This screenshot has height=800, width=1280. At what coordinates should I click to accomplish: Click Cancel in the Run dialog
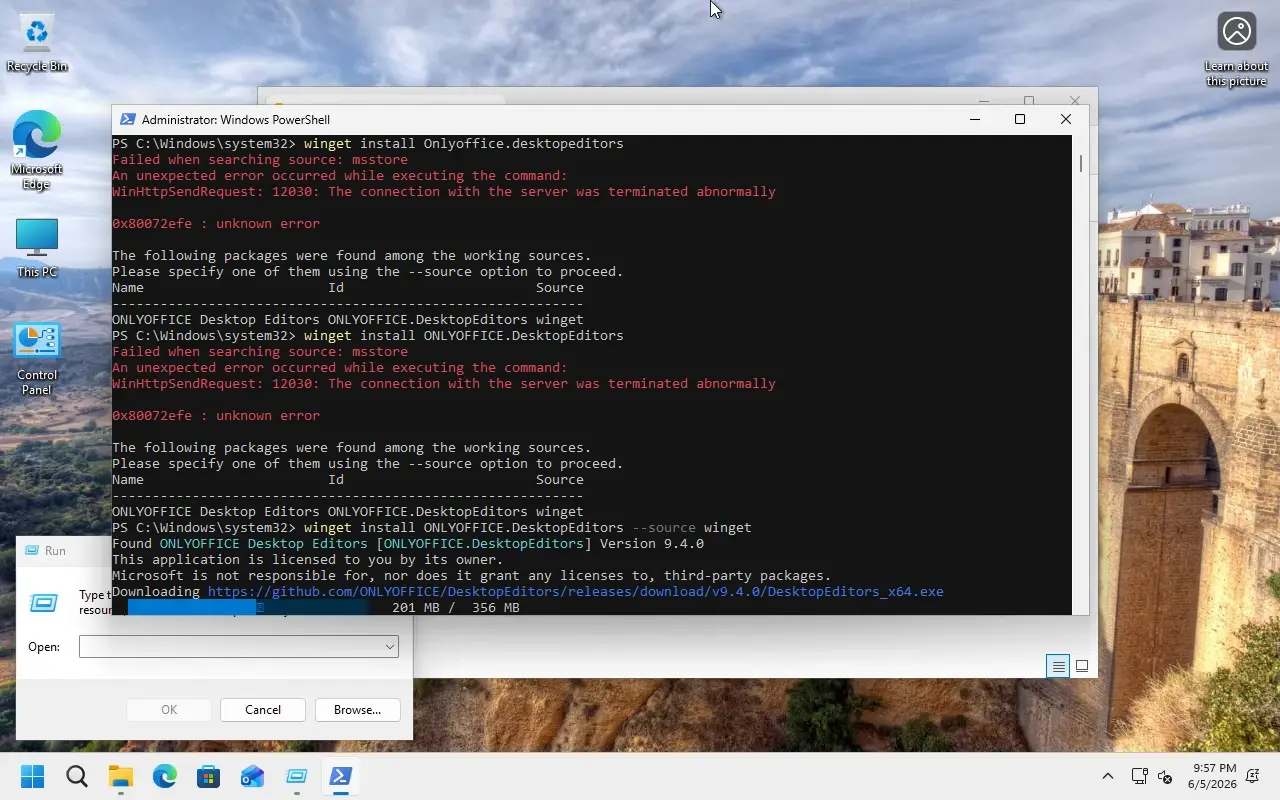point(263,710)
